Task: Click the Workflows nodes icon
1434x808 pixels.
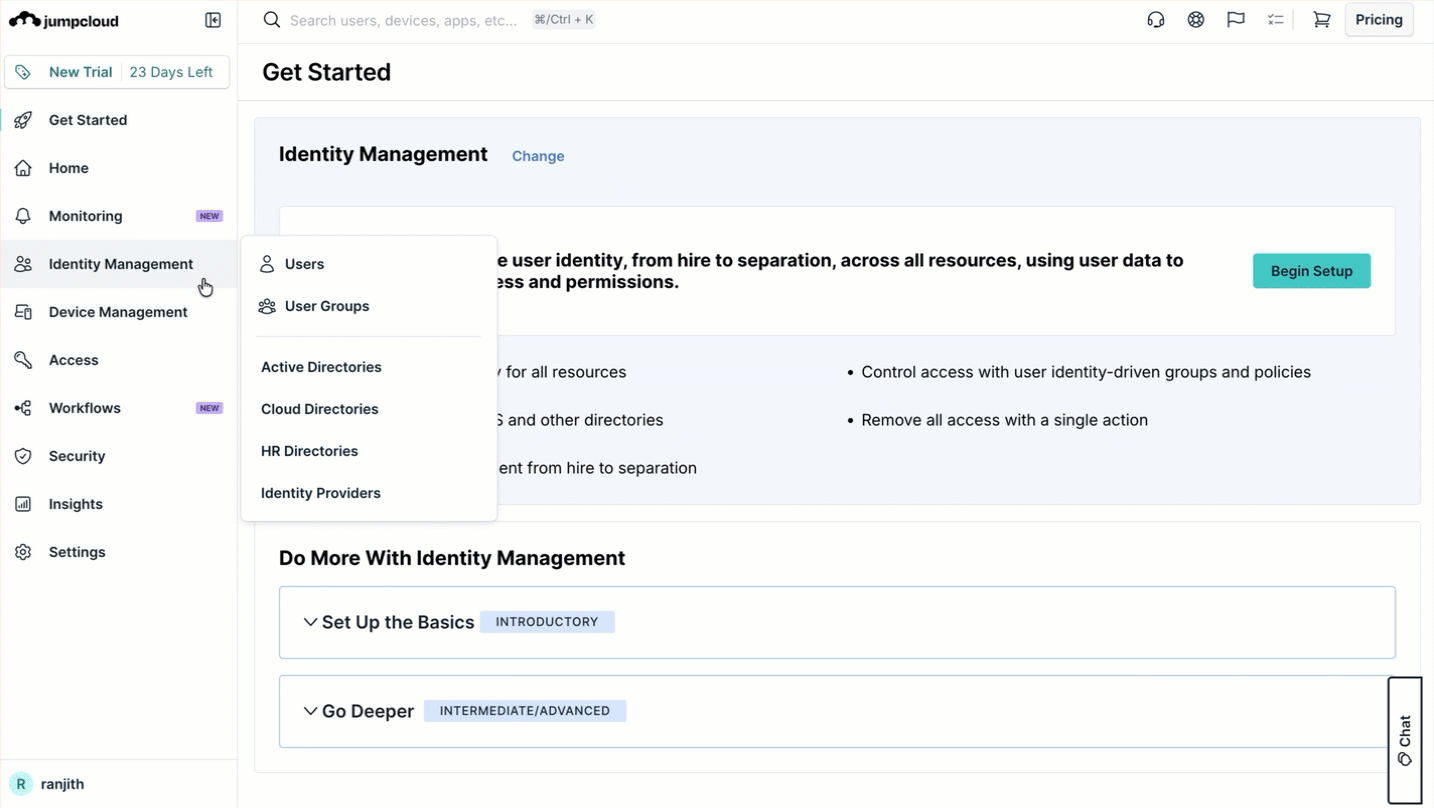Action: click(x=23, y=408)
